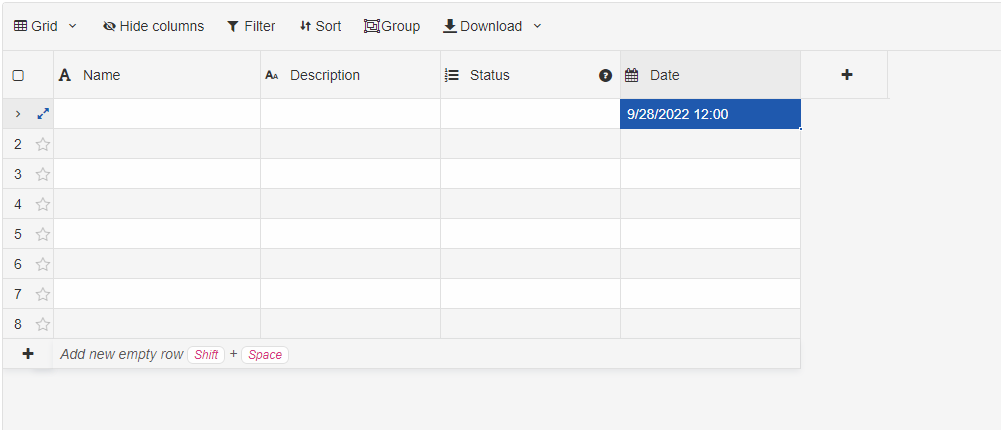1001x430 pixels.
Task: Click the Date cell in row 8
Action: point(711,324)
